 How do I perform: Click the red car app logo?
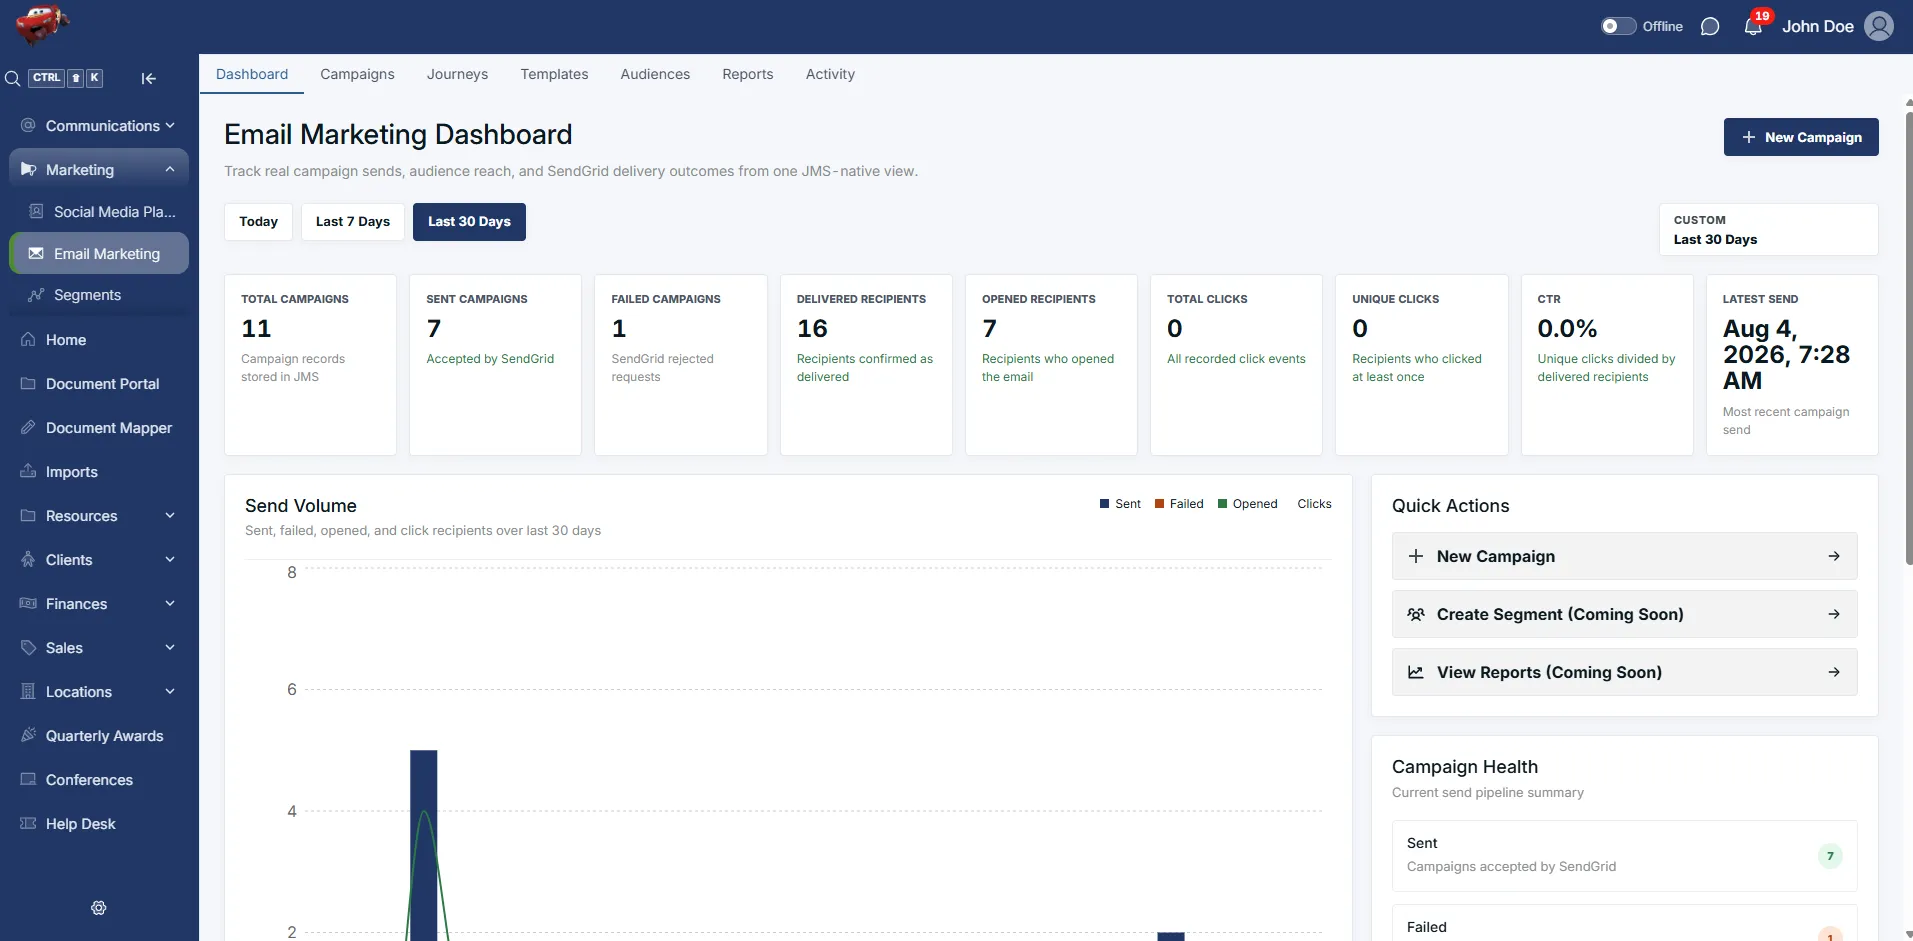click(x=41, y=24)
